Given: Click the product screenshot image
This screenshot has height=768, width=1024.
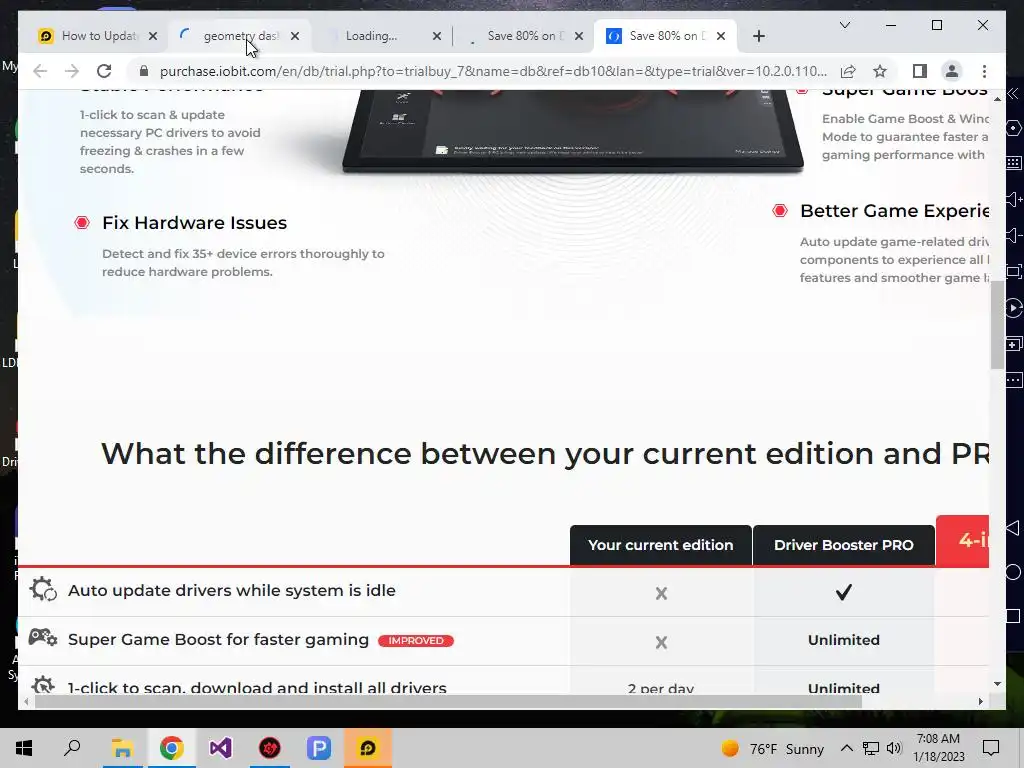Looking at the screenshot, I should [x=573, y=131].
